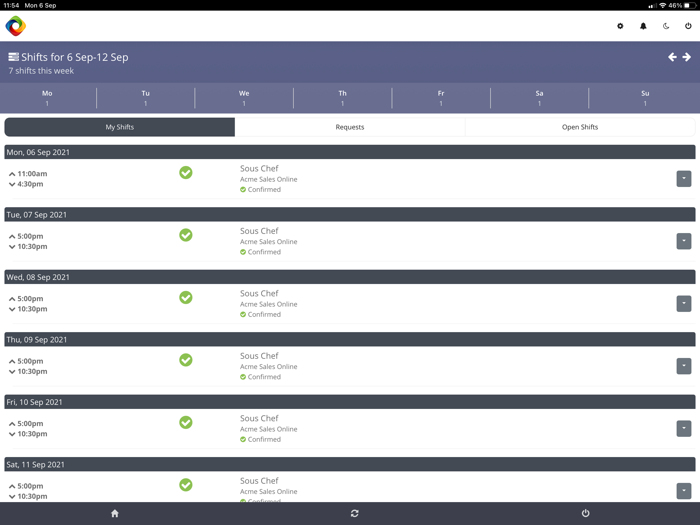Switch to Open Shifts tab
This screenshot has height=525, width=700.
click(580, 127)
